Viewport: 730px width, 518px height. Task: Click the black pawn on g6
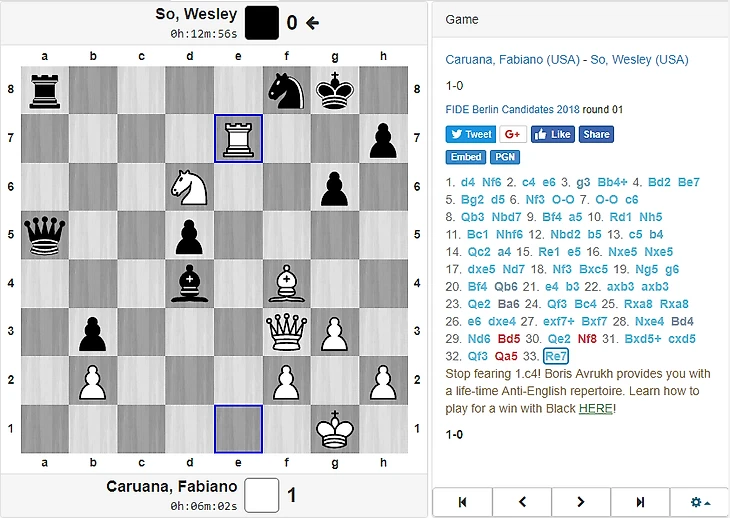335,187
